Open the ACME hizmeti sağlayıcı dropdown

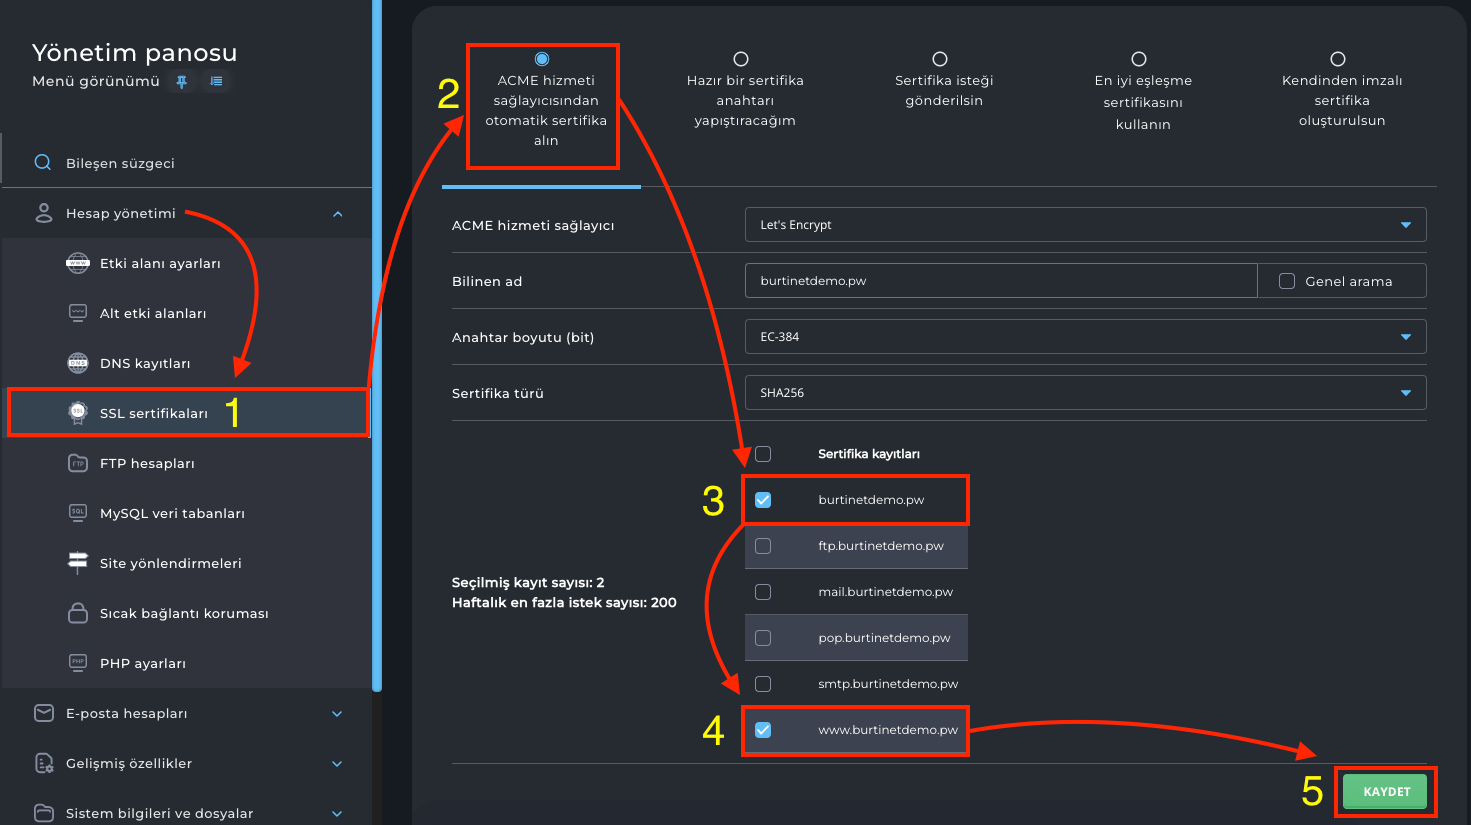[x=1085, y=225]
